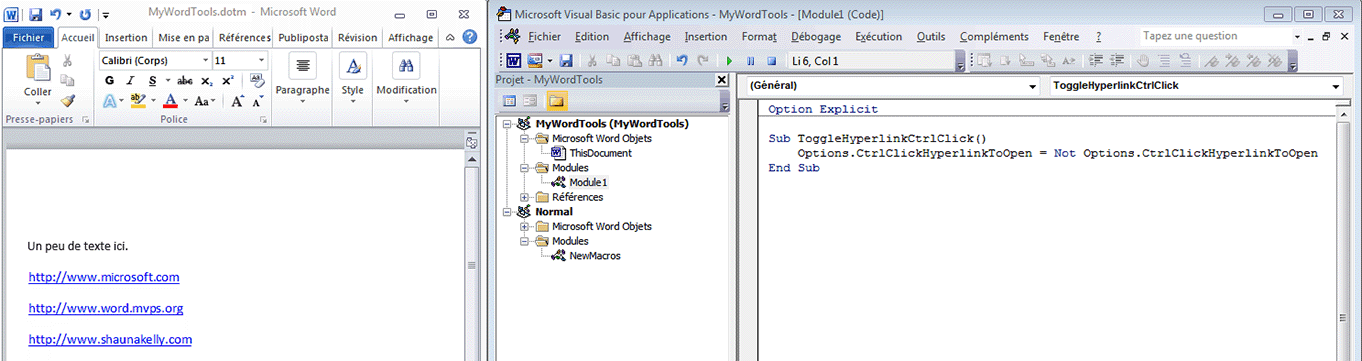
Task: Click the Coller paste icon in Word
Action: (38, 68)
